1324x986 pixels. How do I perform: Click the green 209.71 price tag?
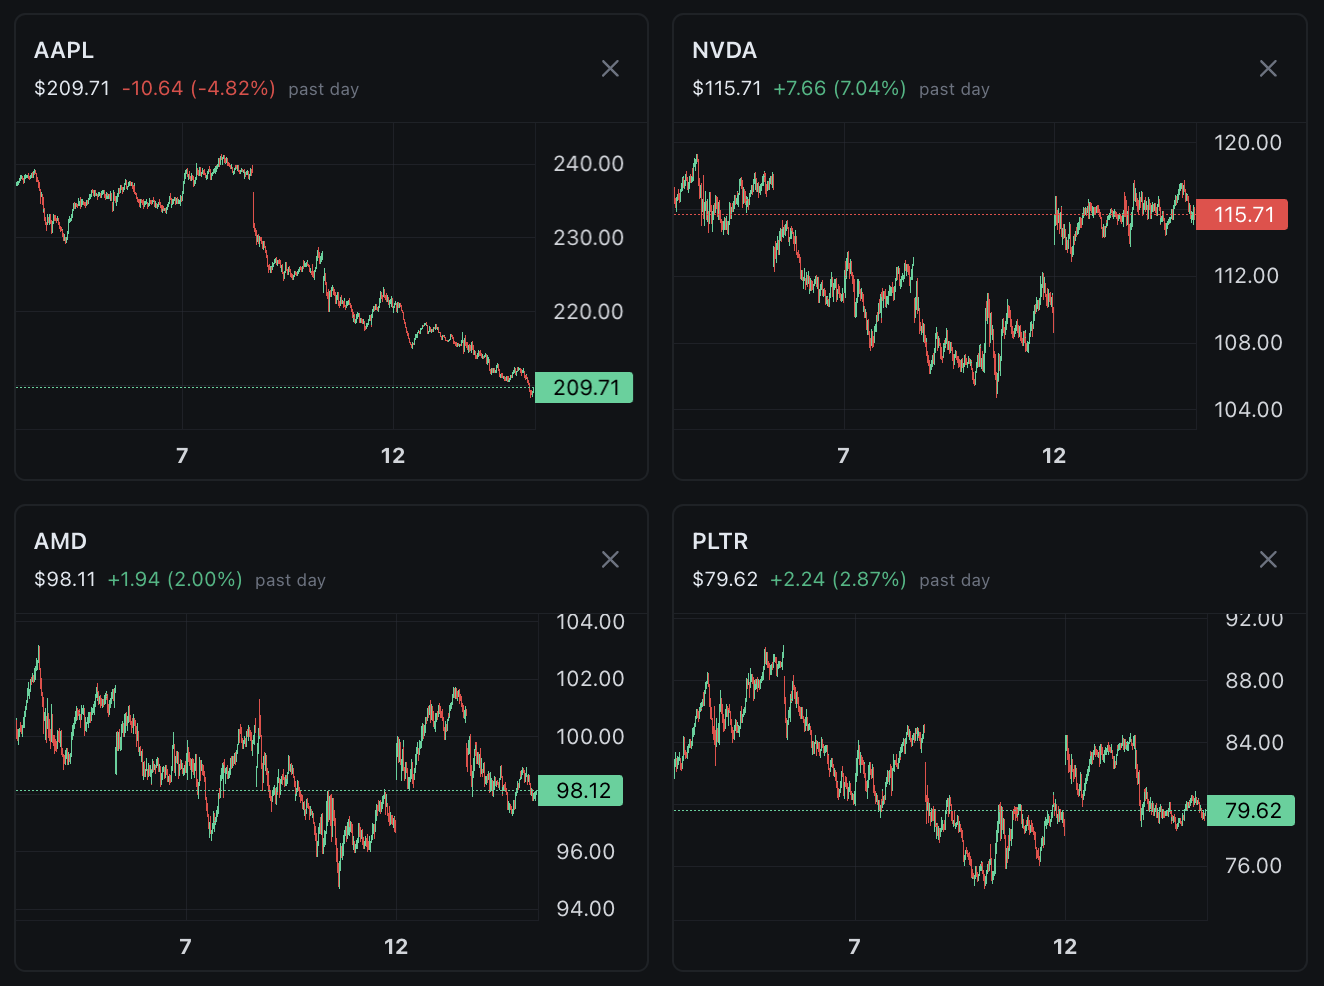[585, 387]
